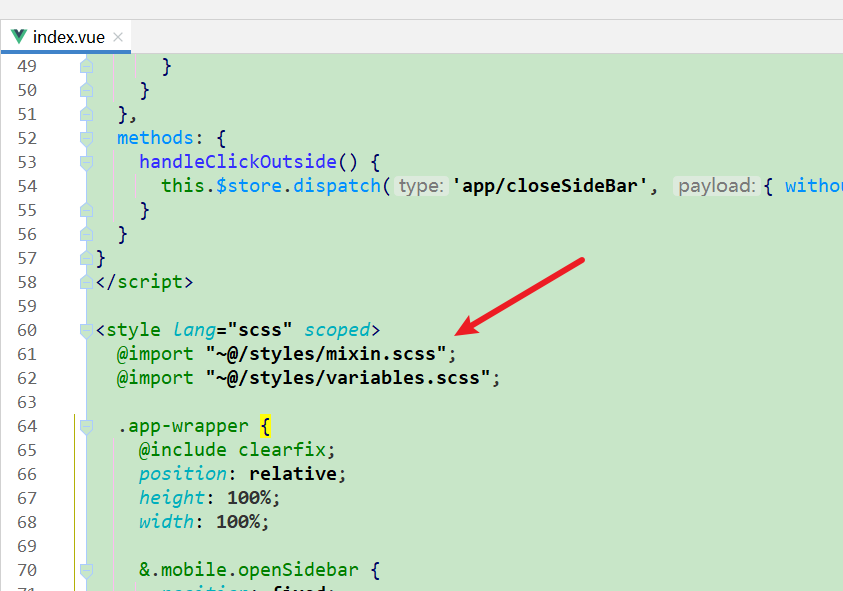Click the highlighted brace on line 64
The width and height of the screenshot is (843, 591).
point(263,425)
